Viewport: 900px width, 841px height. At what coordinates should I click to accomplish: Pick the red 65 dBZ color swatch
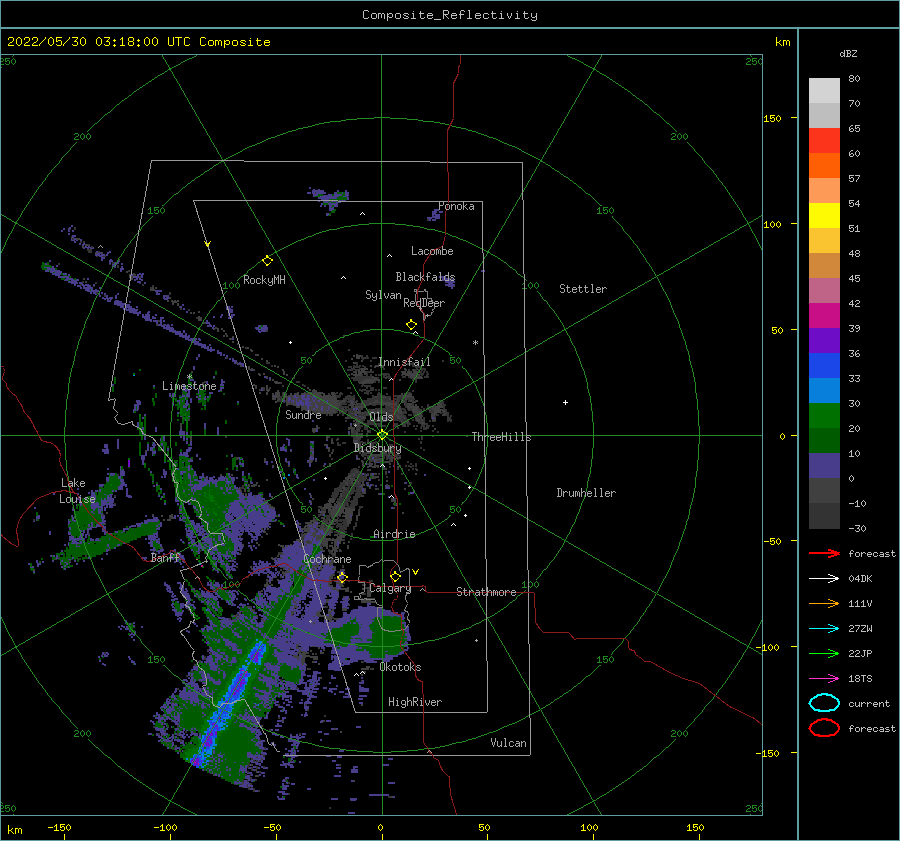coord(824,141)
